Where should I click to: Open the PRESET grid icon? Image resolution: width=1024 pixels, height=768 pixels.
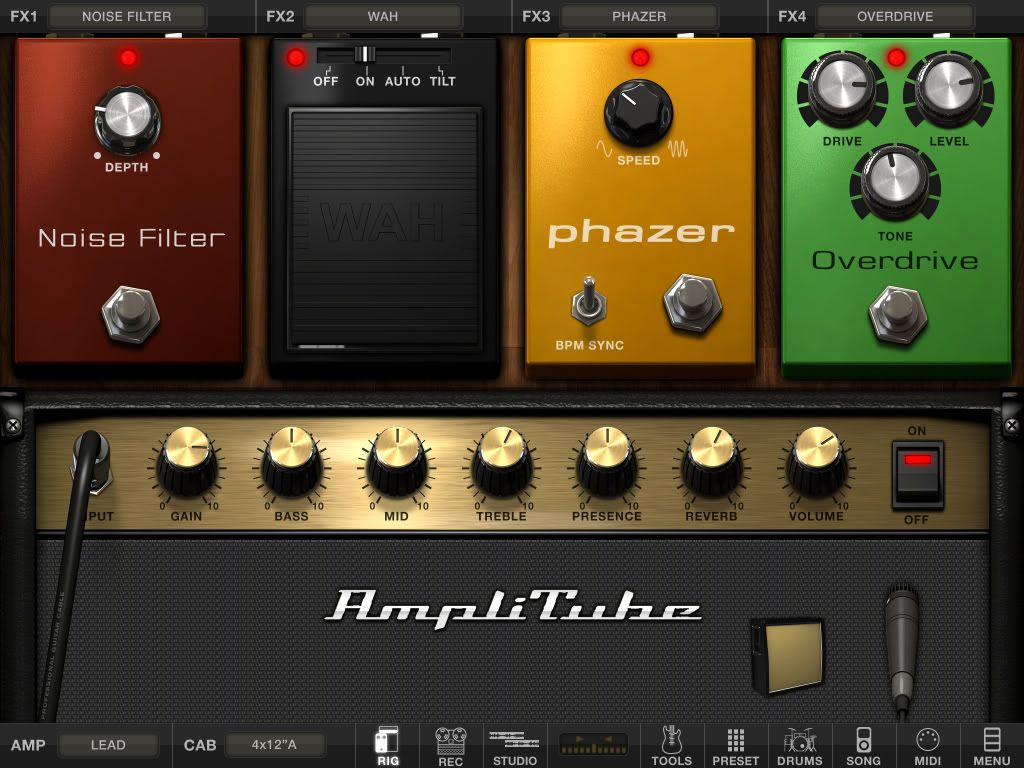736,746
